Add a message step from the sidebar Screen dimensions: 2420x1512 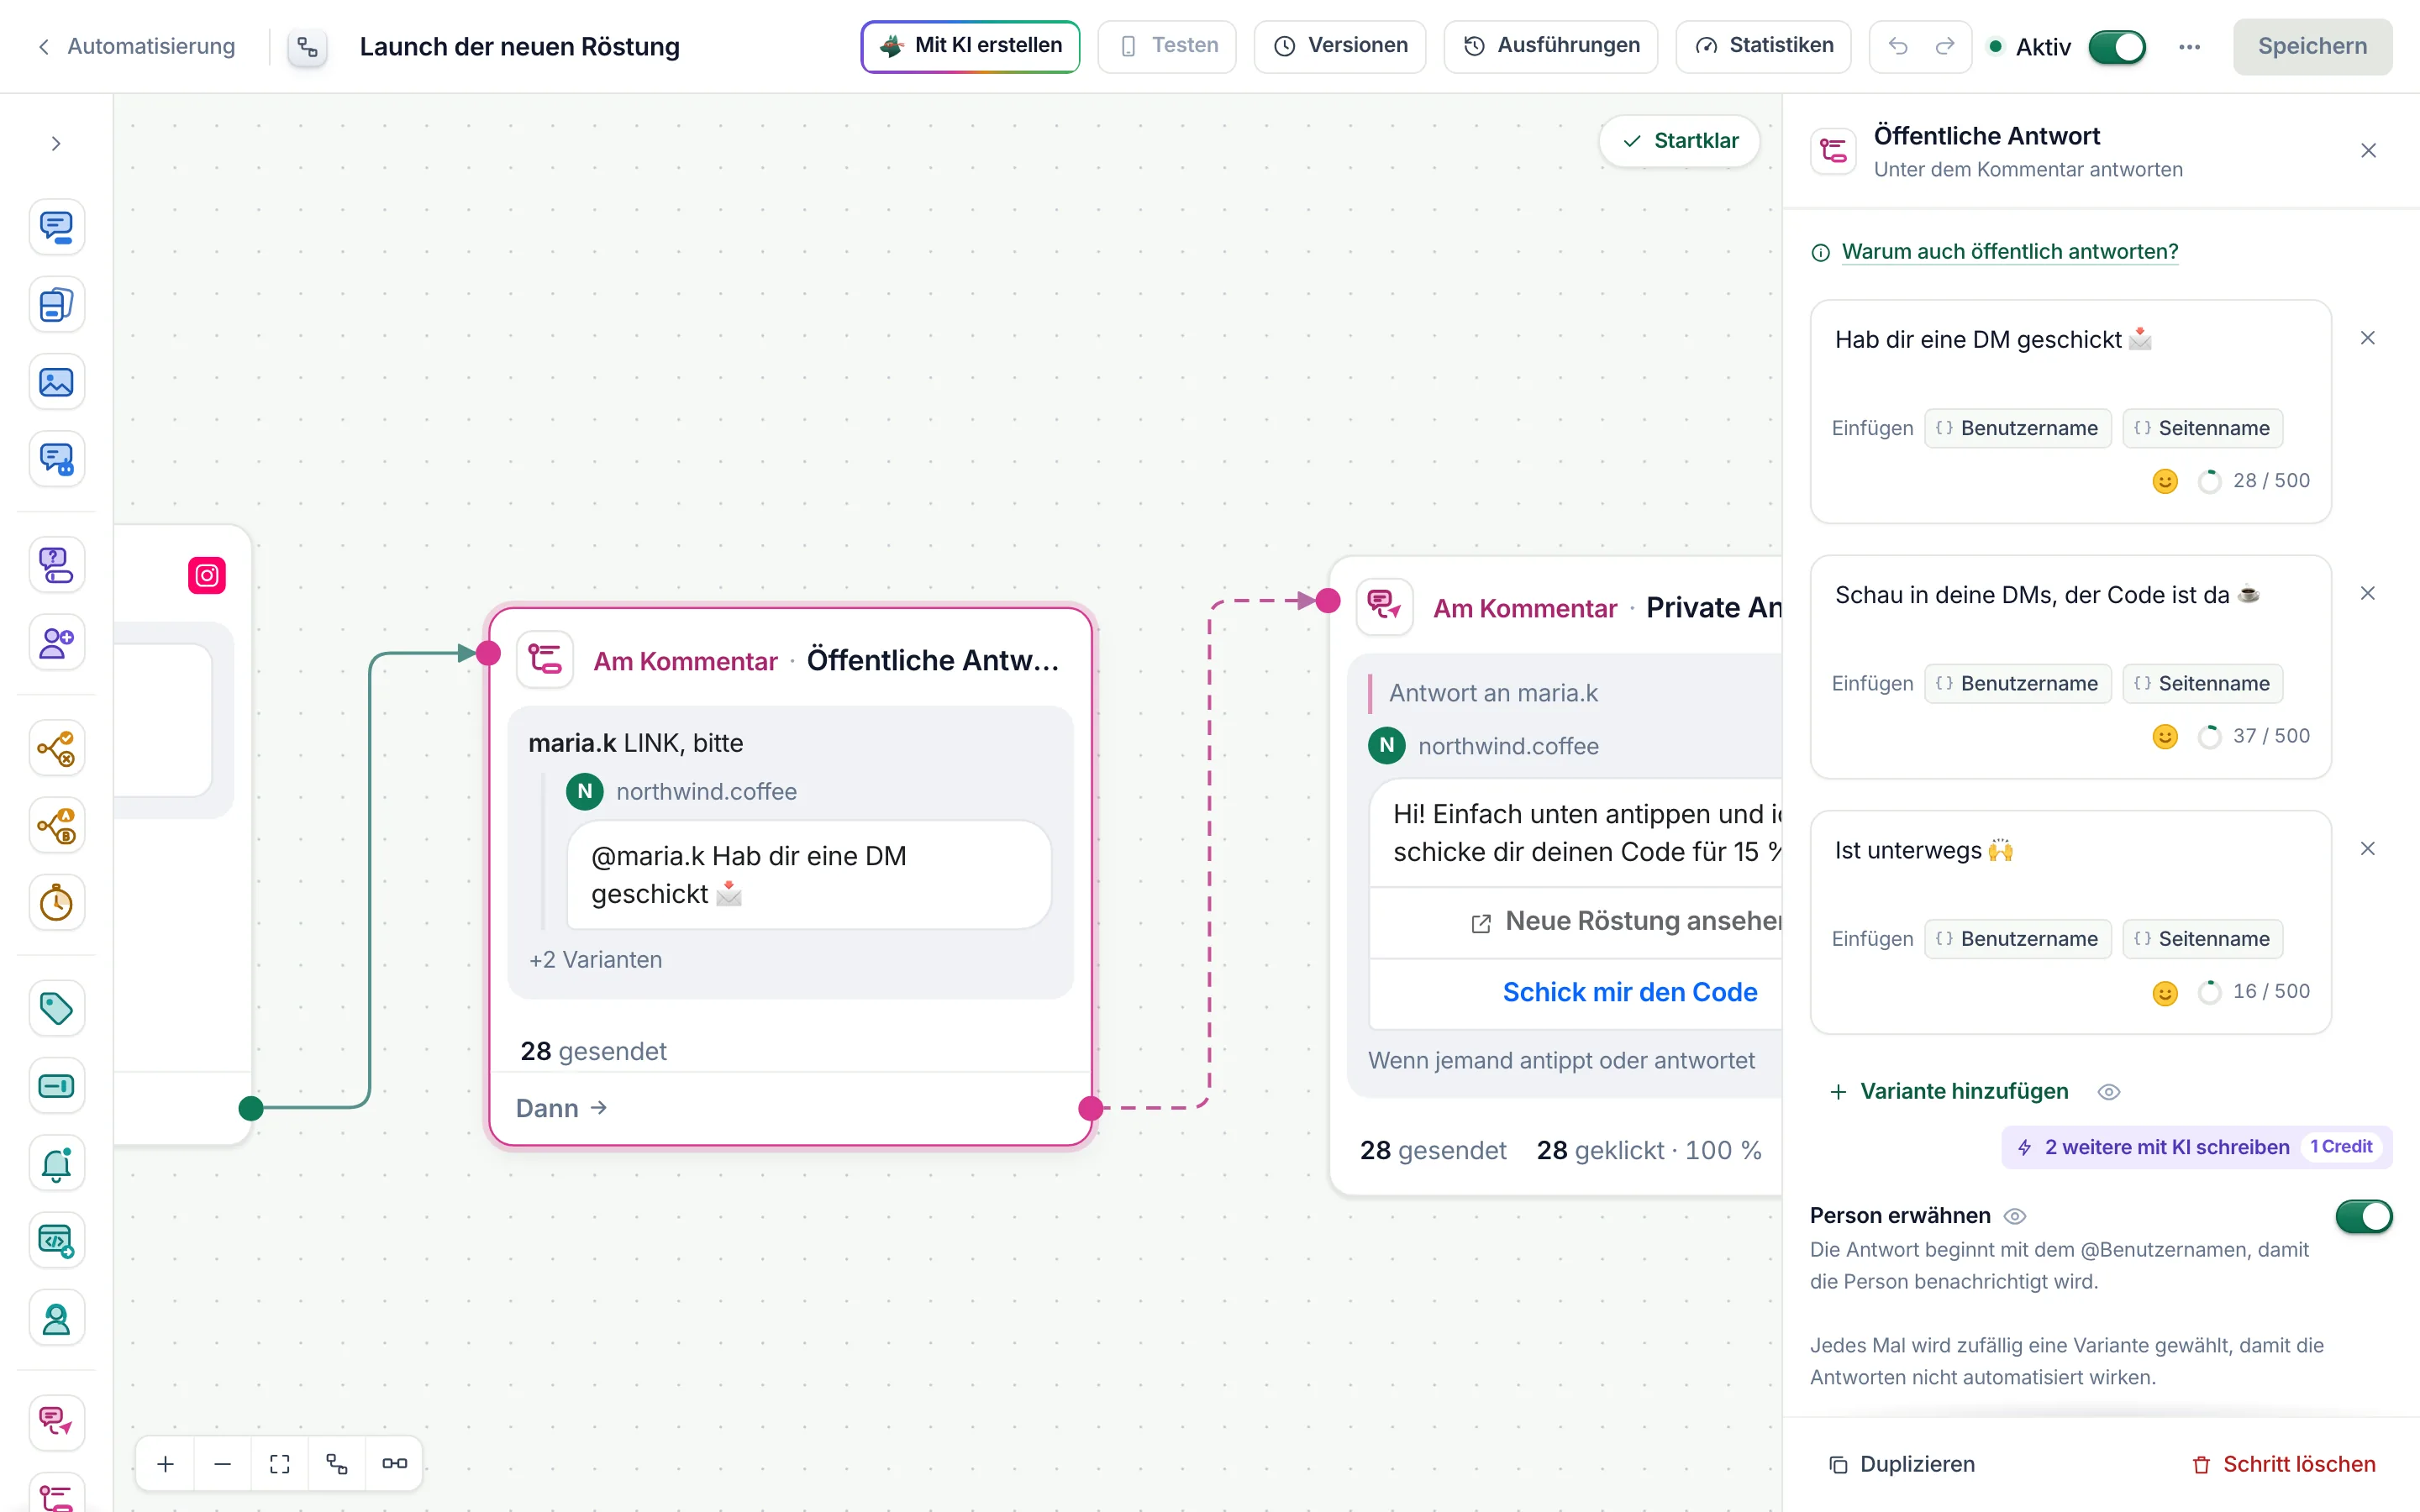56,227
